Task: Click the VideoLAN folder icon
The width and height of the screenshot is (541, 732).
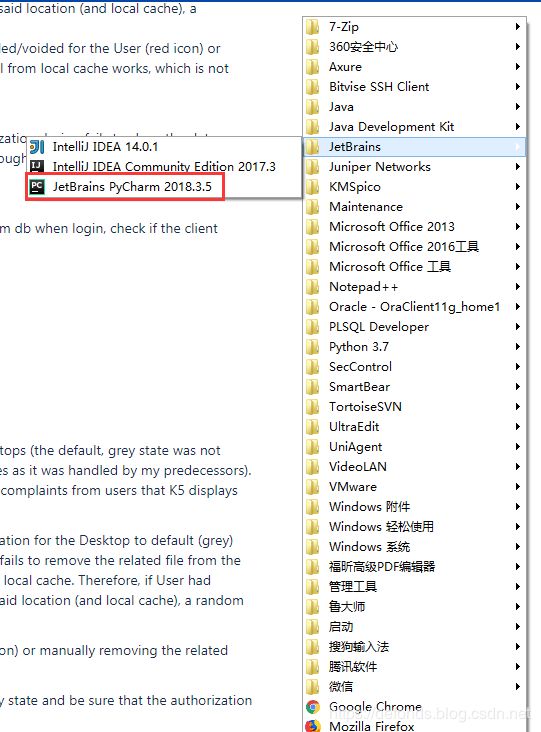Action: pos(312,467)
